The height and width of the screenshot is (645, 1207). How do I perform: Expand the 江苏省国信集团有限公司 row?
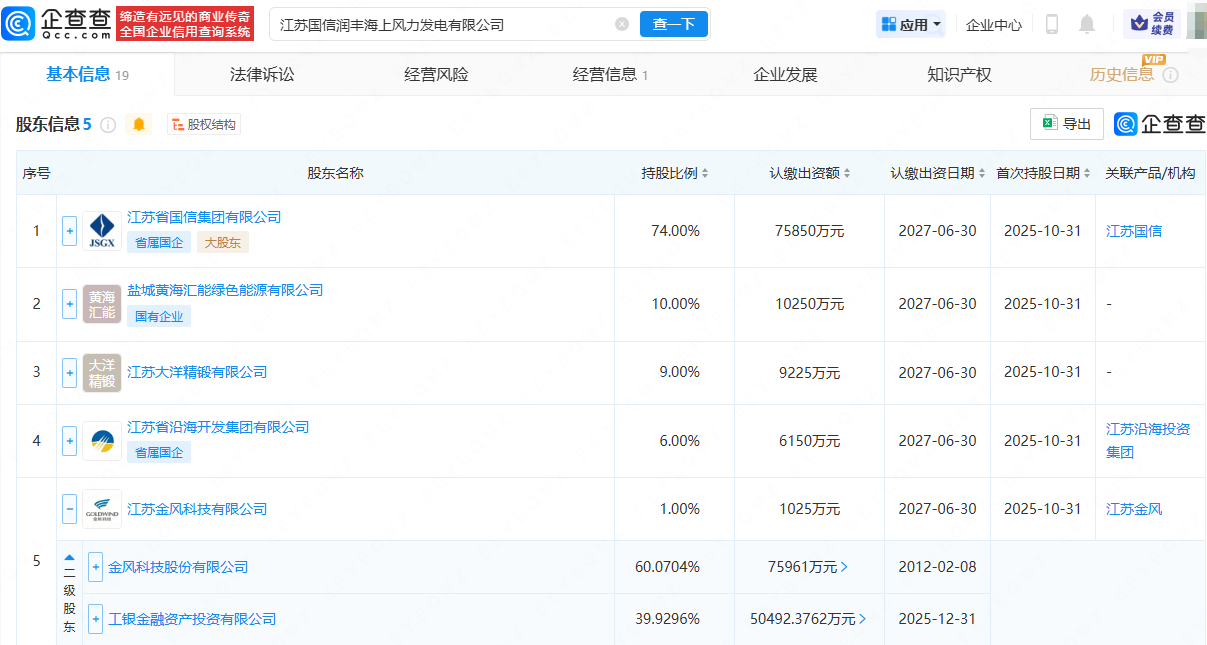pos(69,231)
